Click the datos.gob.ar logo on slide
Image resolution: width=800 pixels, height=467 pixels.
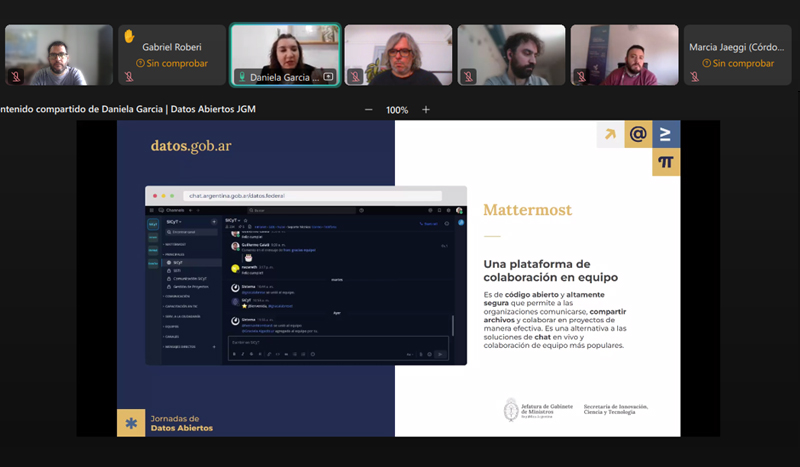coord(191,146)
